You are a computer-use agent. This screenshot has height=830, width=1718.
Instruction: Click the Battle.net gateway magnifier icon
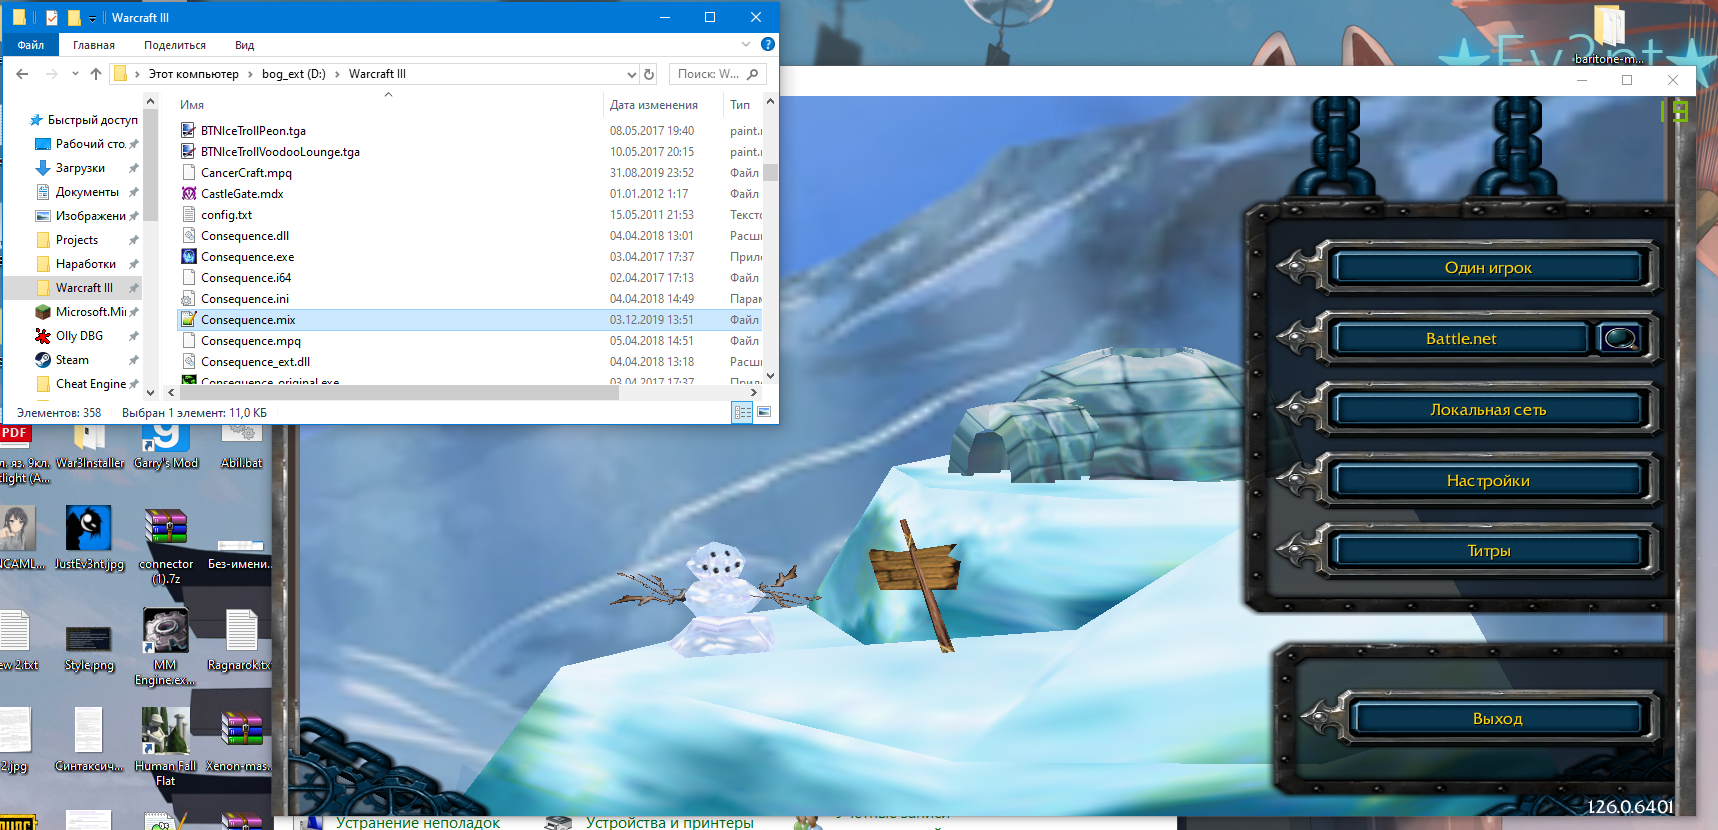click(1620, 339)
